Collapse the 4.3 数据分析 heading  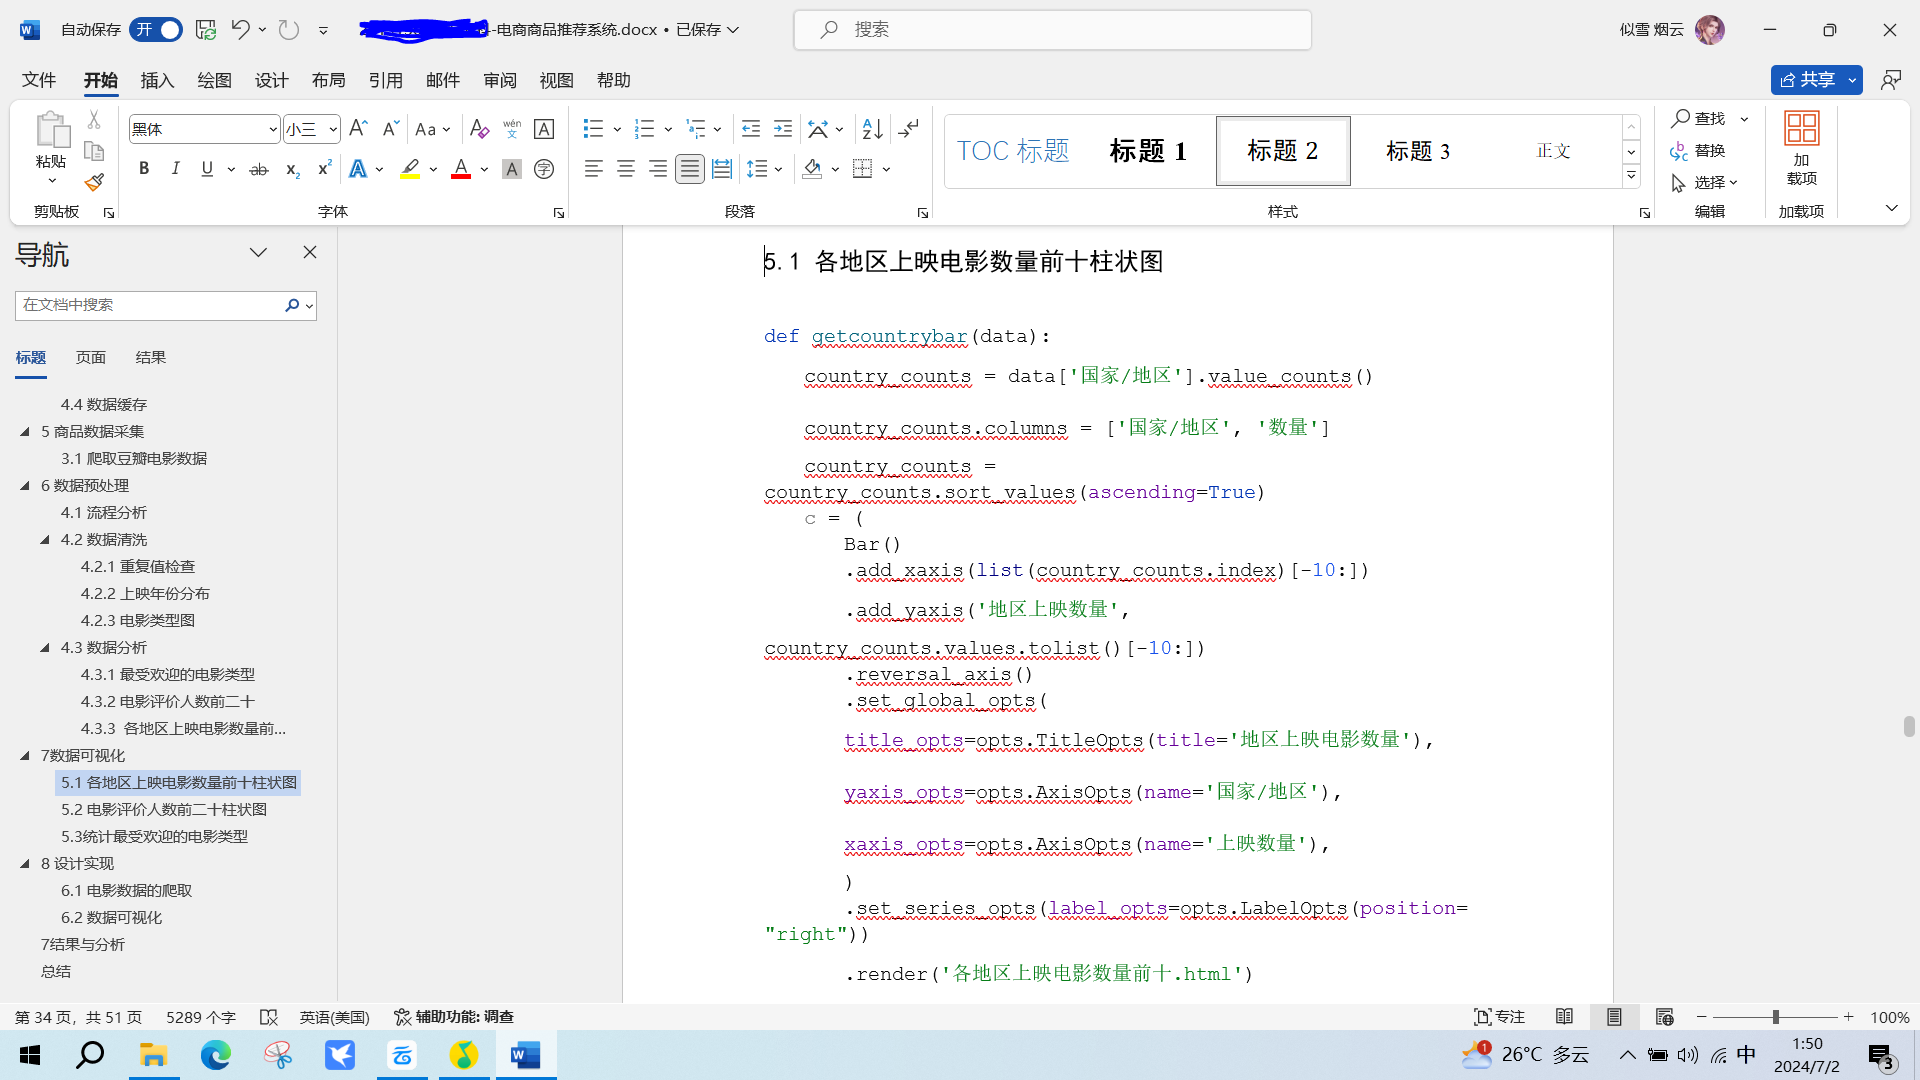coord(45,647)
